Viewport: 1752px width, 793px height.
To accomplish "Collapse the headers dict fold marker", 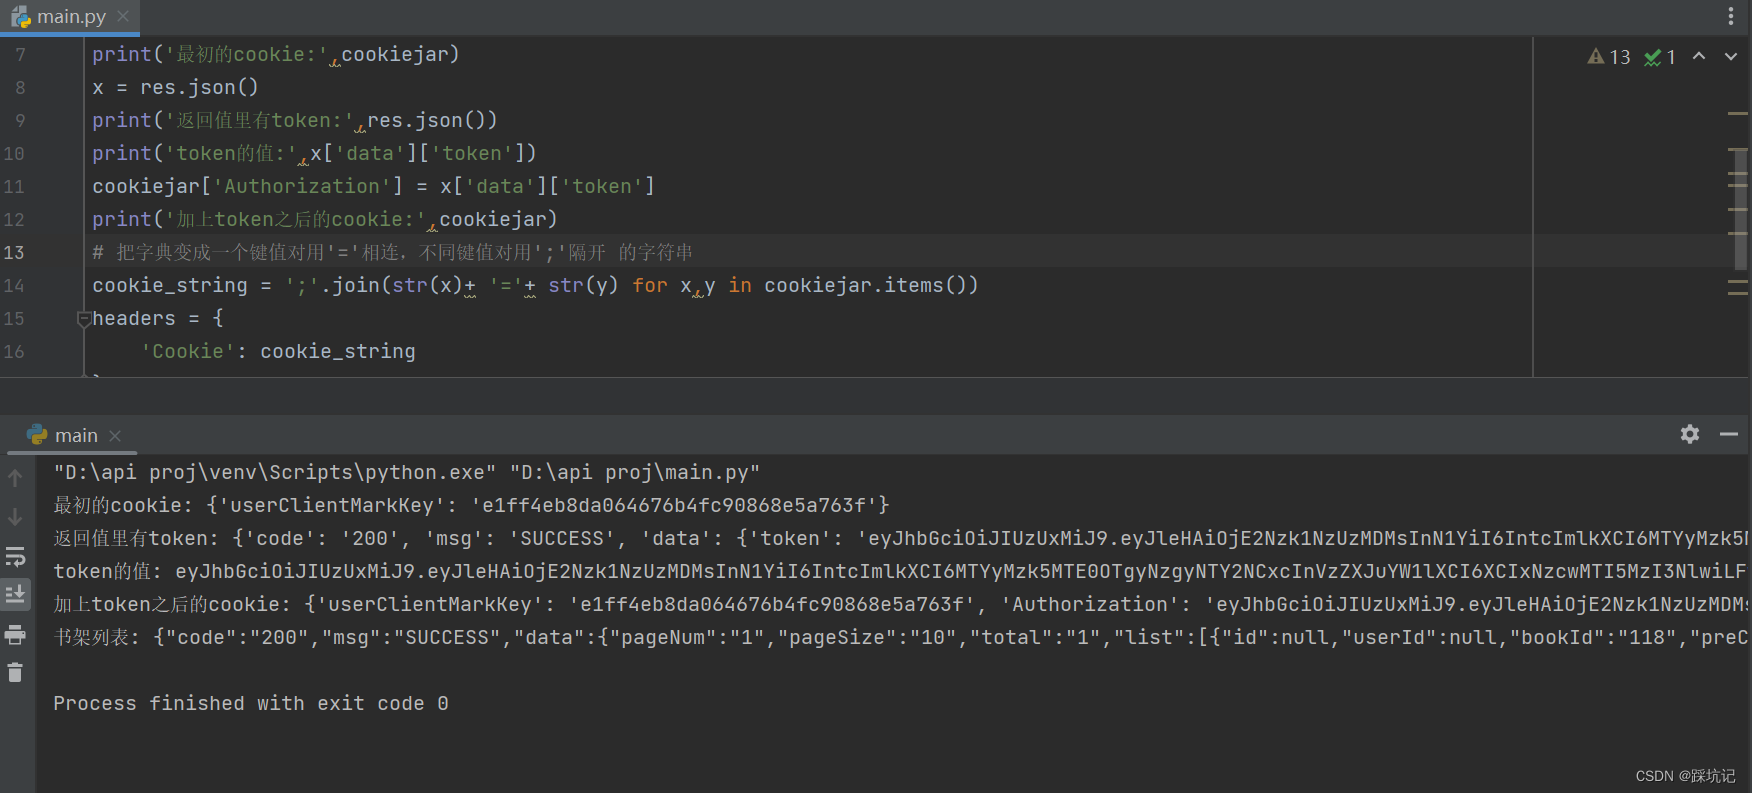I will pos(84,319).
